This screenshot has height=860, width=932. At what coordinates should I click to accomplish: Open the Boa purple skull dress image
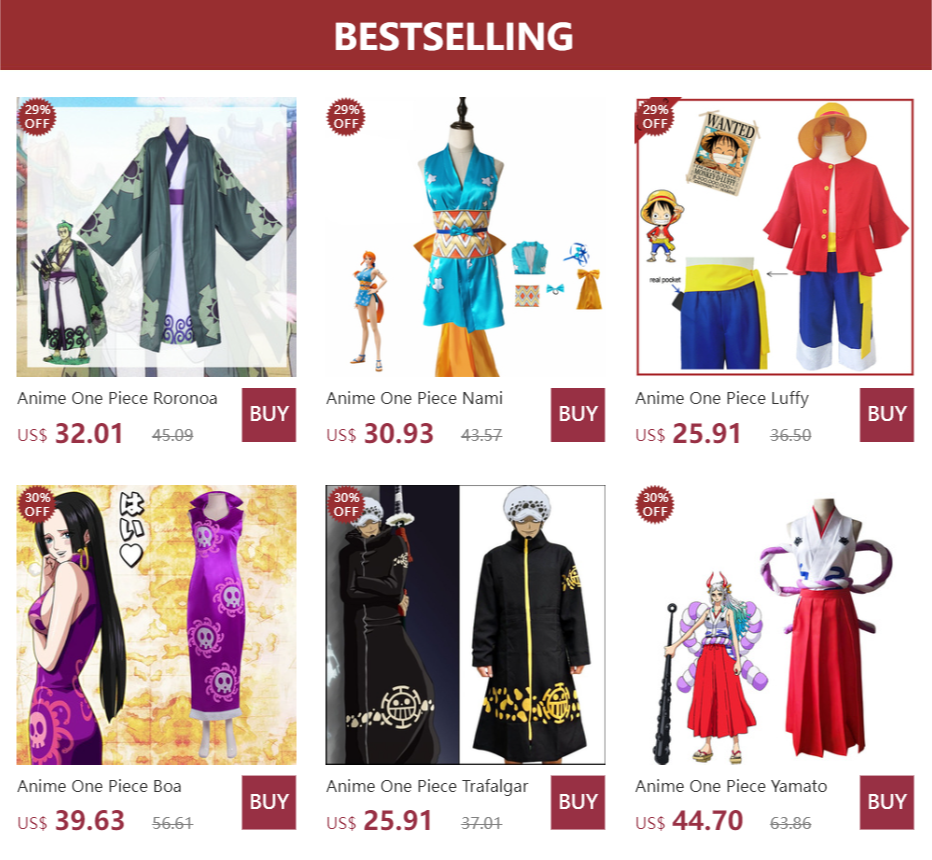pyautogui.click(x=156, y=625)
